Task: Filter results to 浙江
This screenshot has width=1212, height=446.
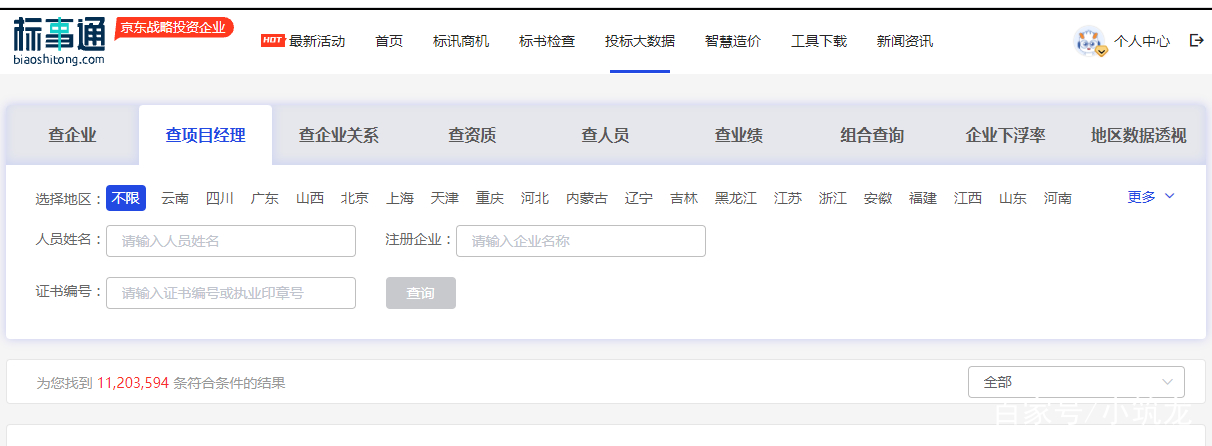Action: (833, 198)
